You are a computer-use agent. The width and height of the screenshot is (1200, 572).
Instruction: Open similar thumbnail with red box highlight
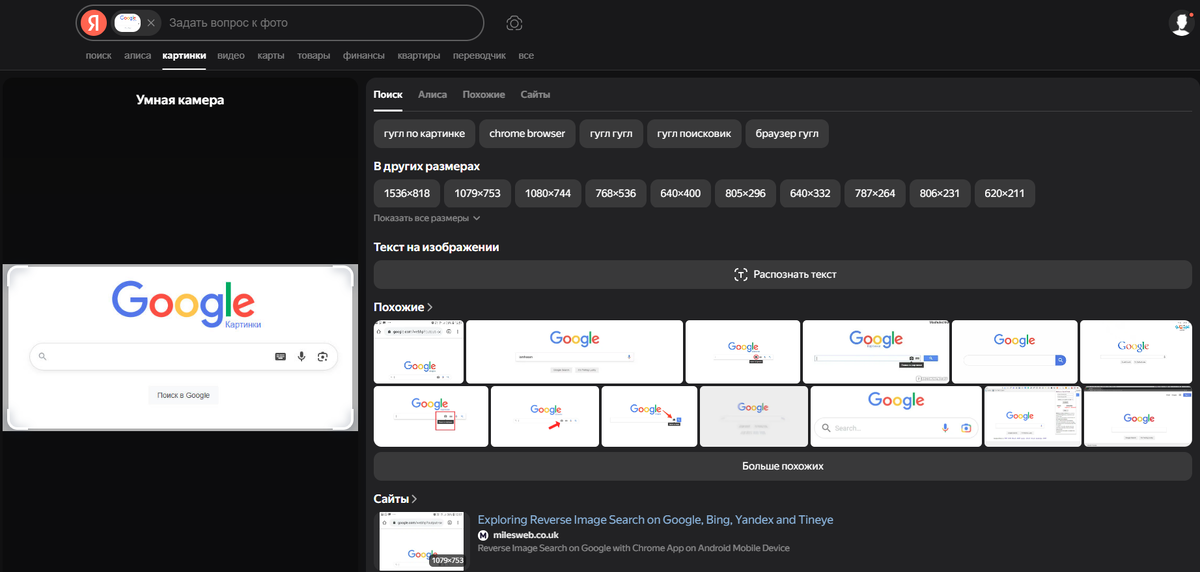tap(431, 416)
